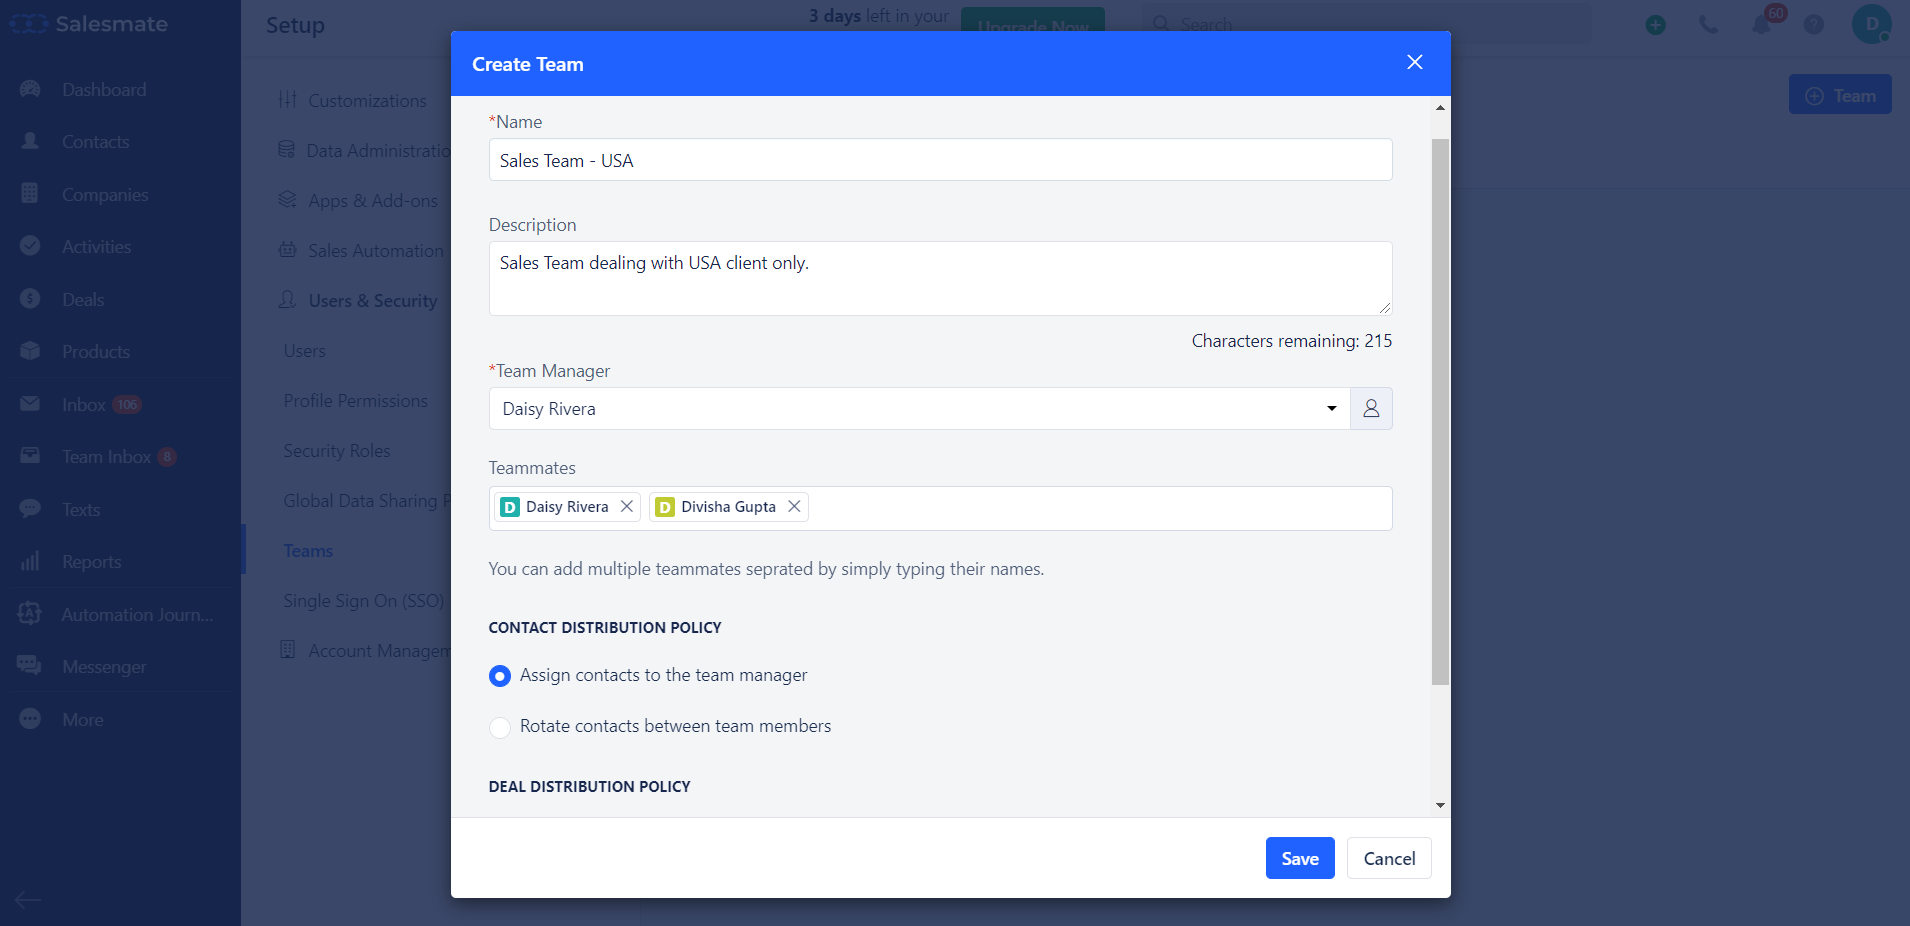Open the More sidebar icon
The image size is (1910, 926).
(30, 719)
